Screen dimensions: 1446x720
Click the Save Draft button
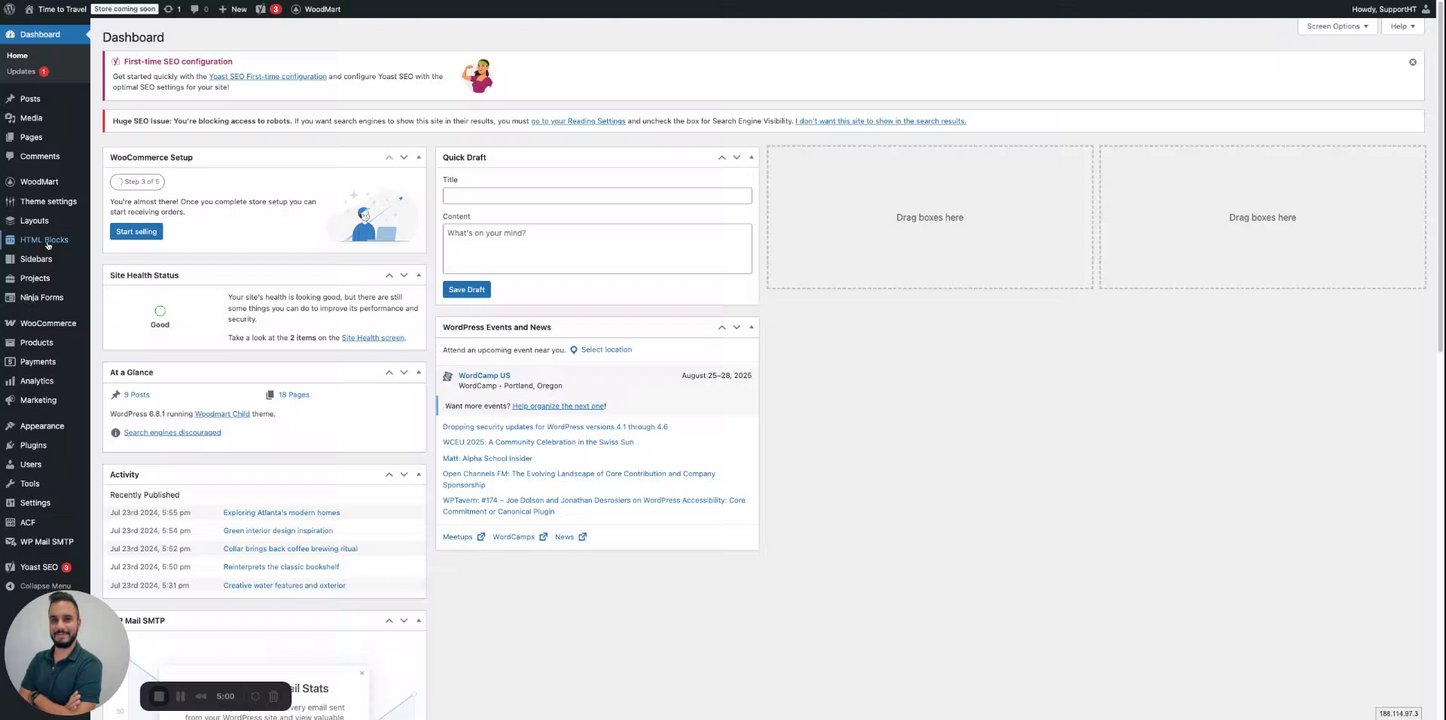466,289
